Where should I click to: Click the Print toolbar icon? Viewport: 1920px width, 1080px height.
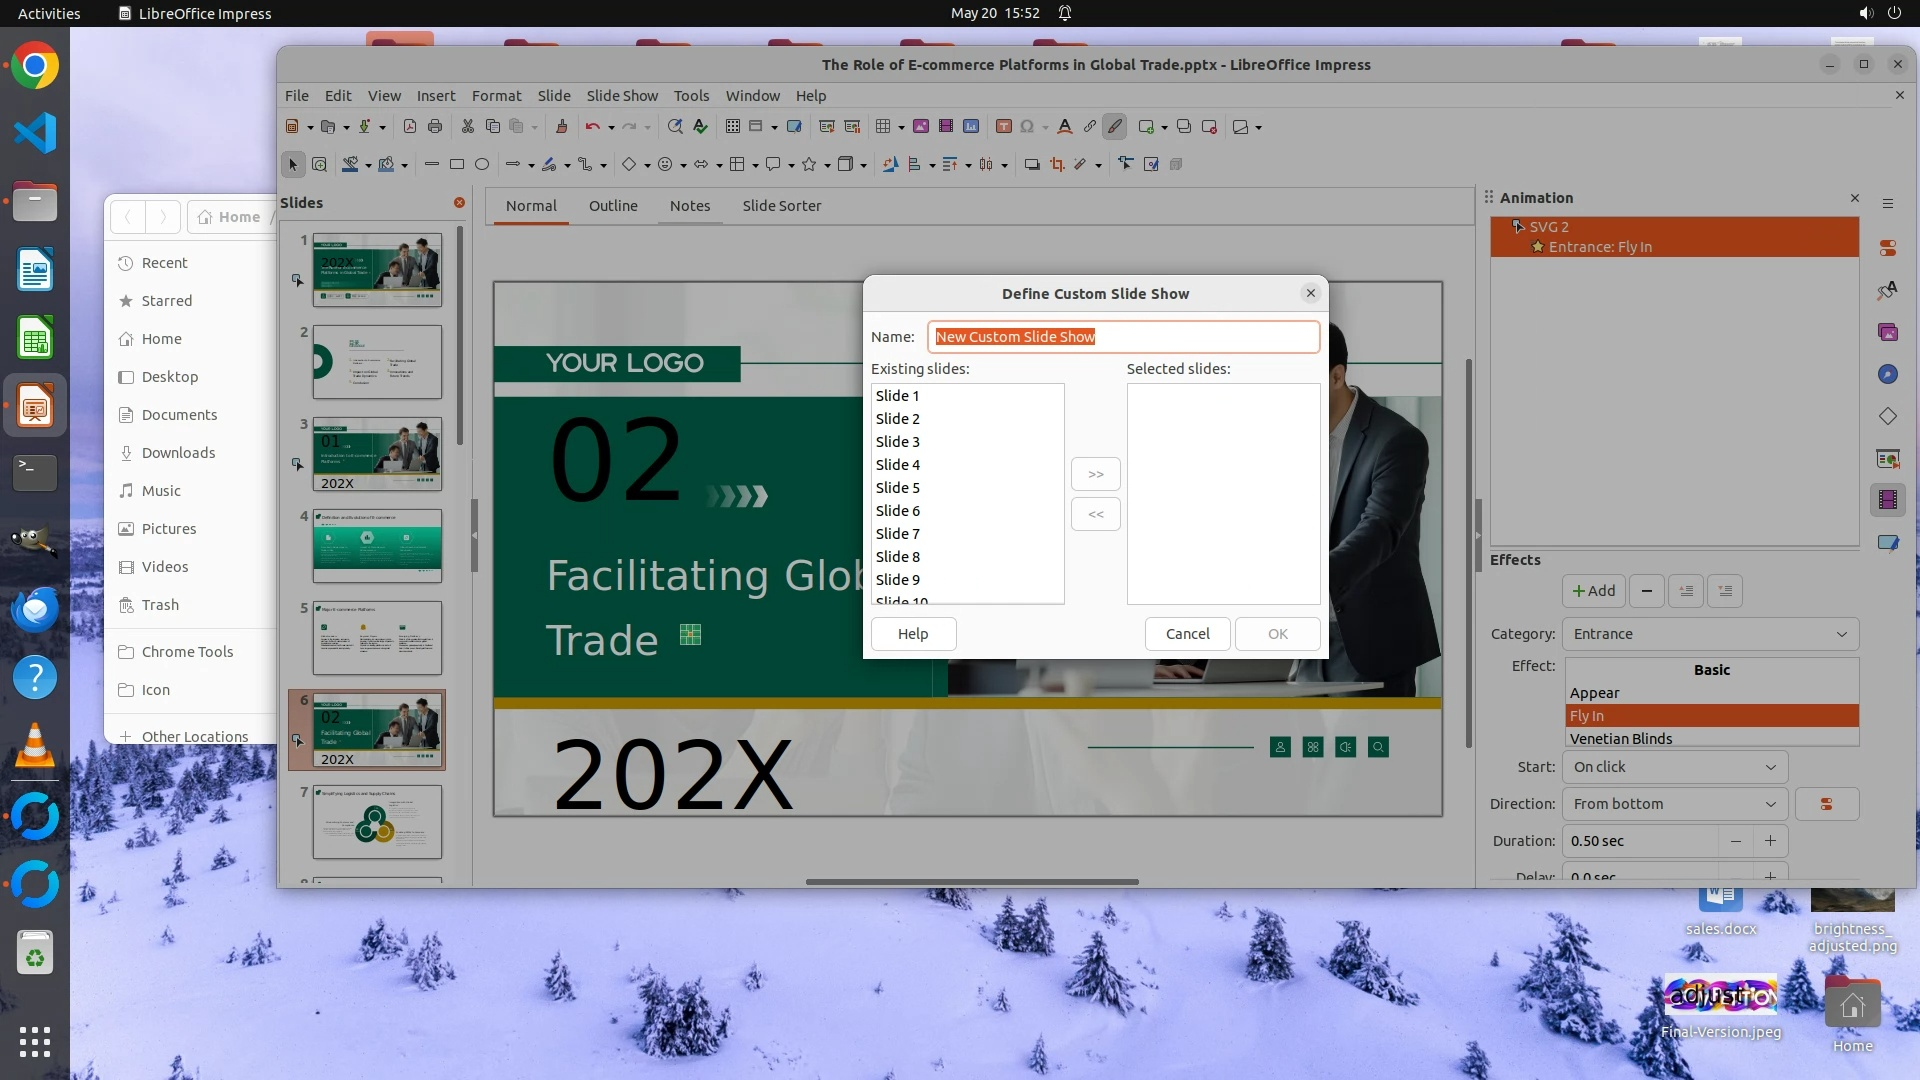pos(435,127)
